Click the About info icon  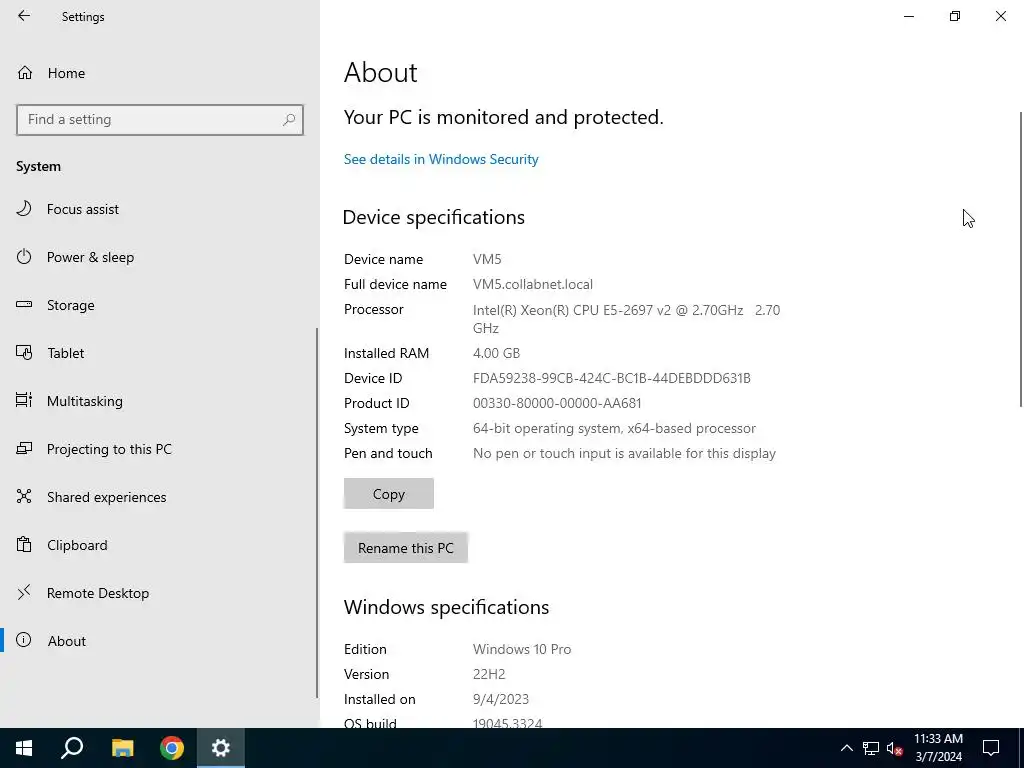24,640
